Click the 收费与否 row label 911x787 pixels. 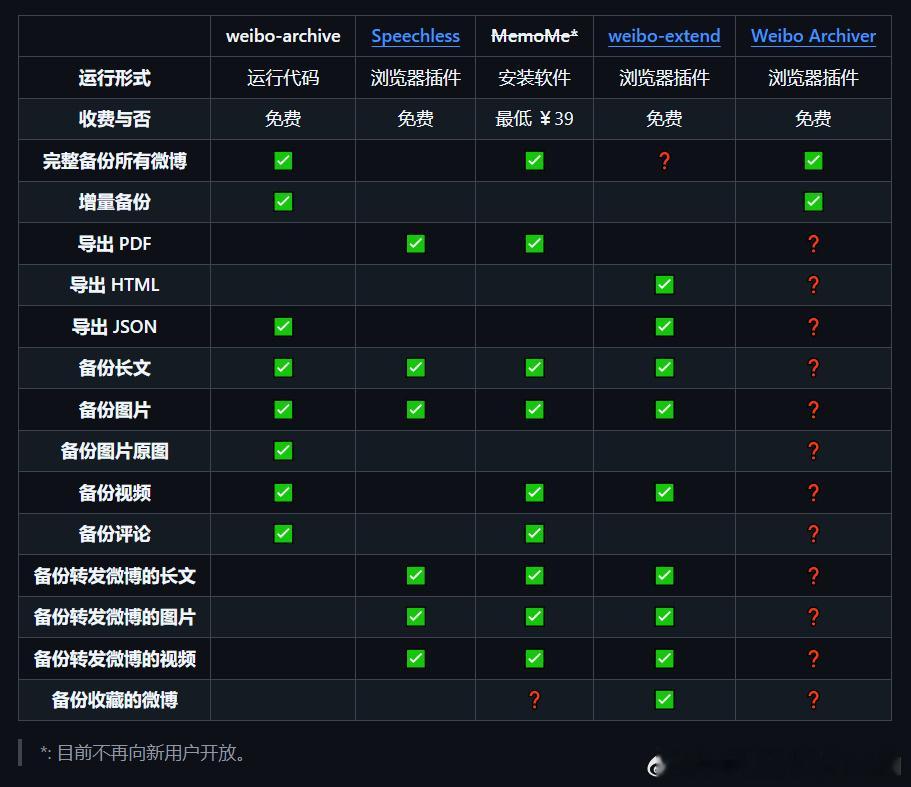[114, 119]
